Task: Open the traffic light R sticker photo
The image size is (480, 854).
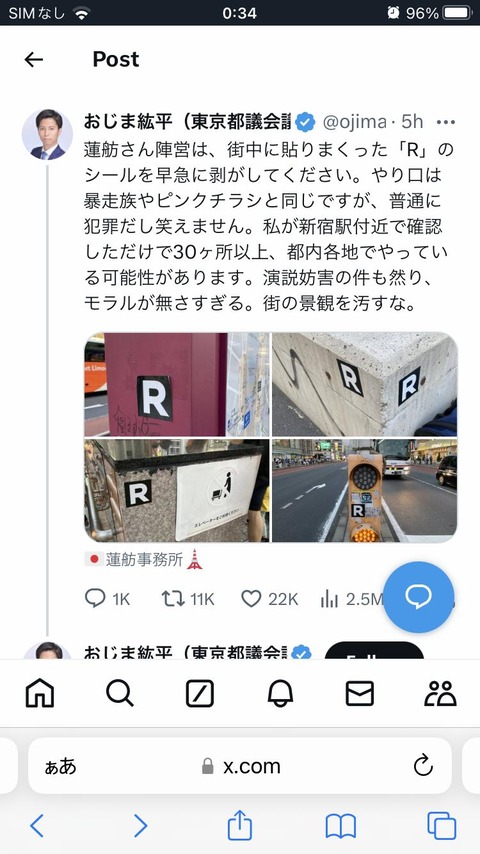Action: [364, 491]
